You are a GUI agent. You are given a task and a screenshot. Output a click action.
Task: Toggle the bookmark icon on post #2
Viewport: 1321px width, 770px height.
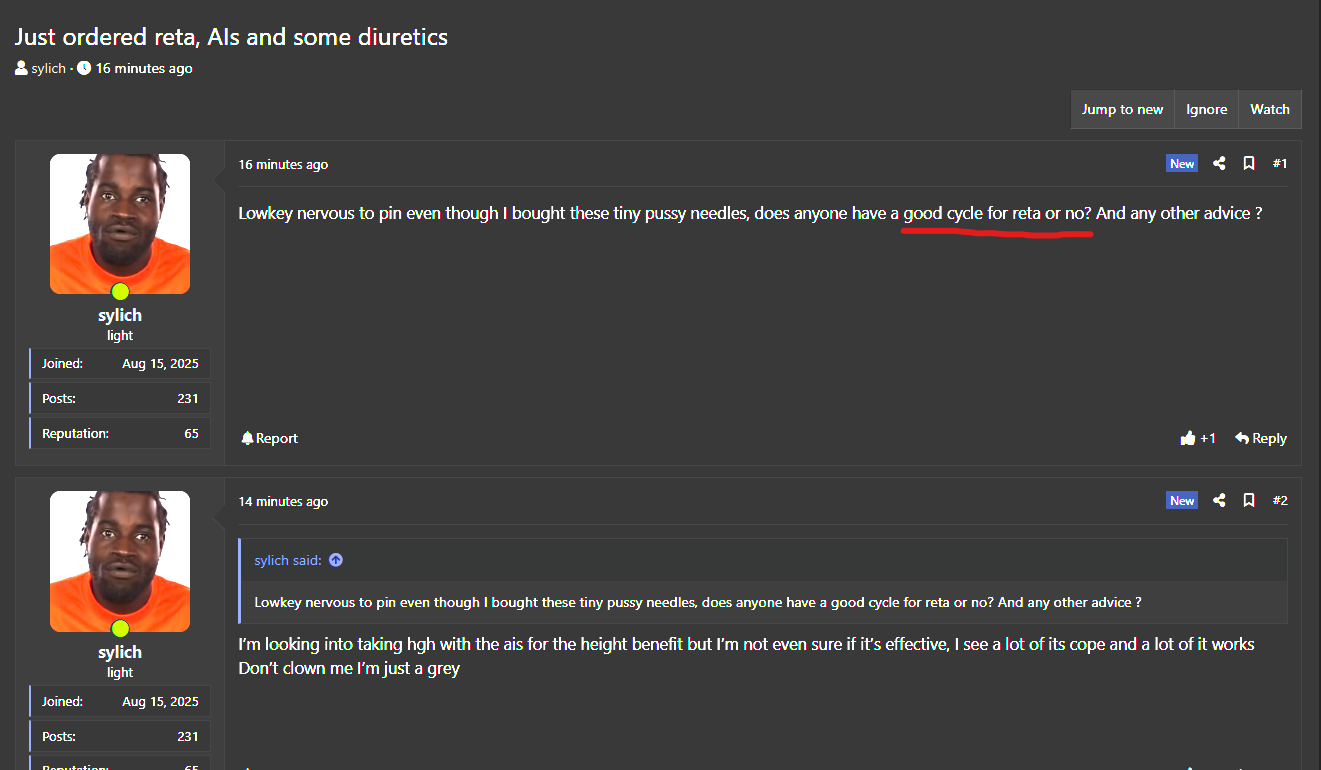(x=1249, y=500)
